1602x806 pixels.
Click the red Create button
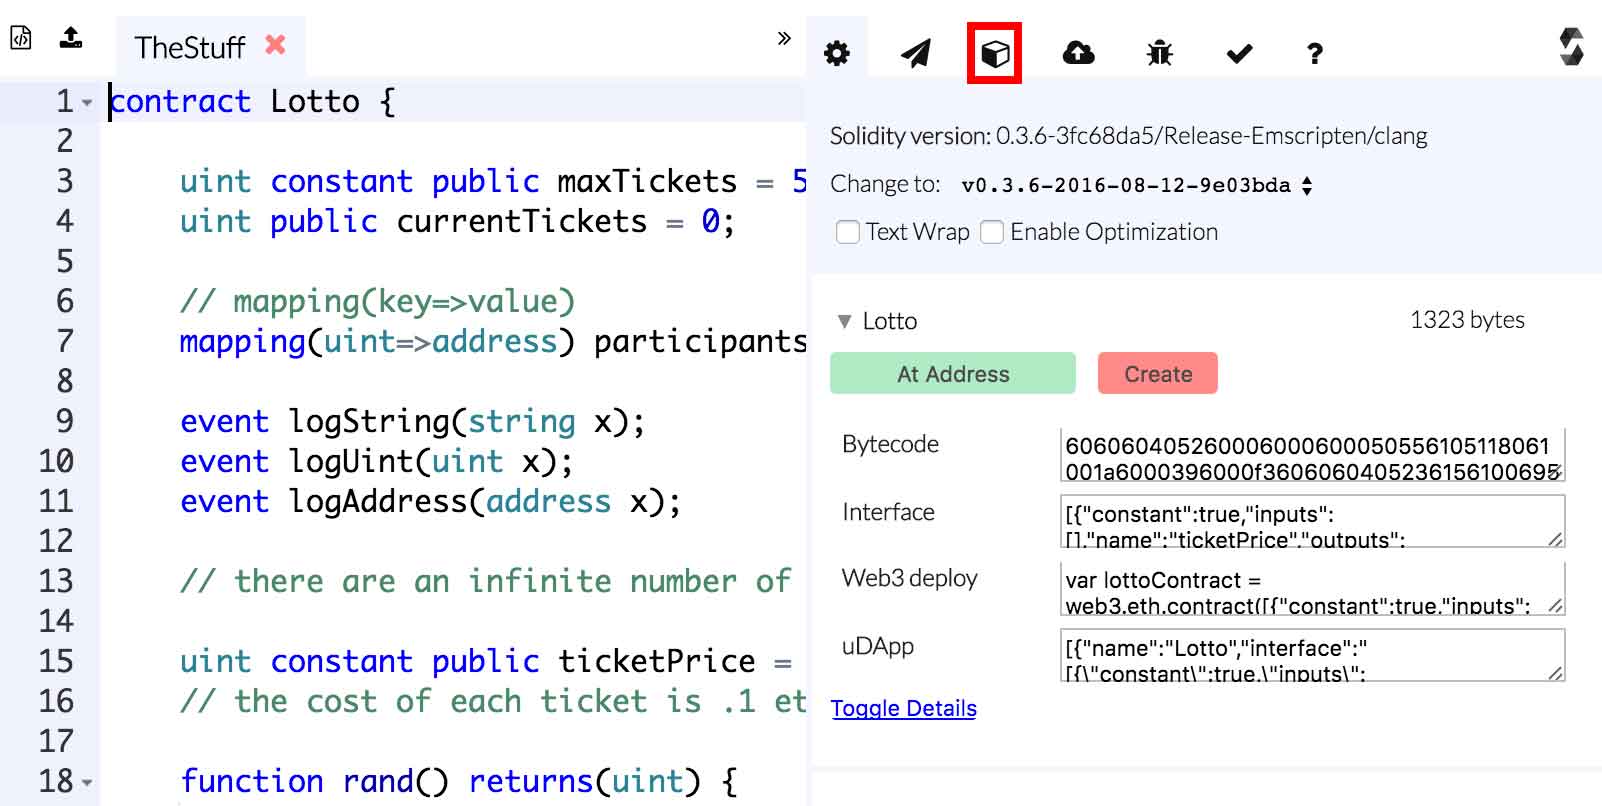coord(1158,374)
